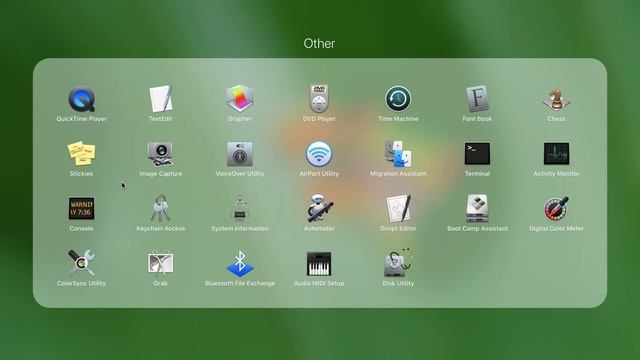Launch the Console app
640x360 pixels.
click(x=82, y=209)
